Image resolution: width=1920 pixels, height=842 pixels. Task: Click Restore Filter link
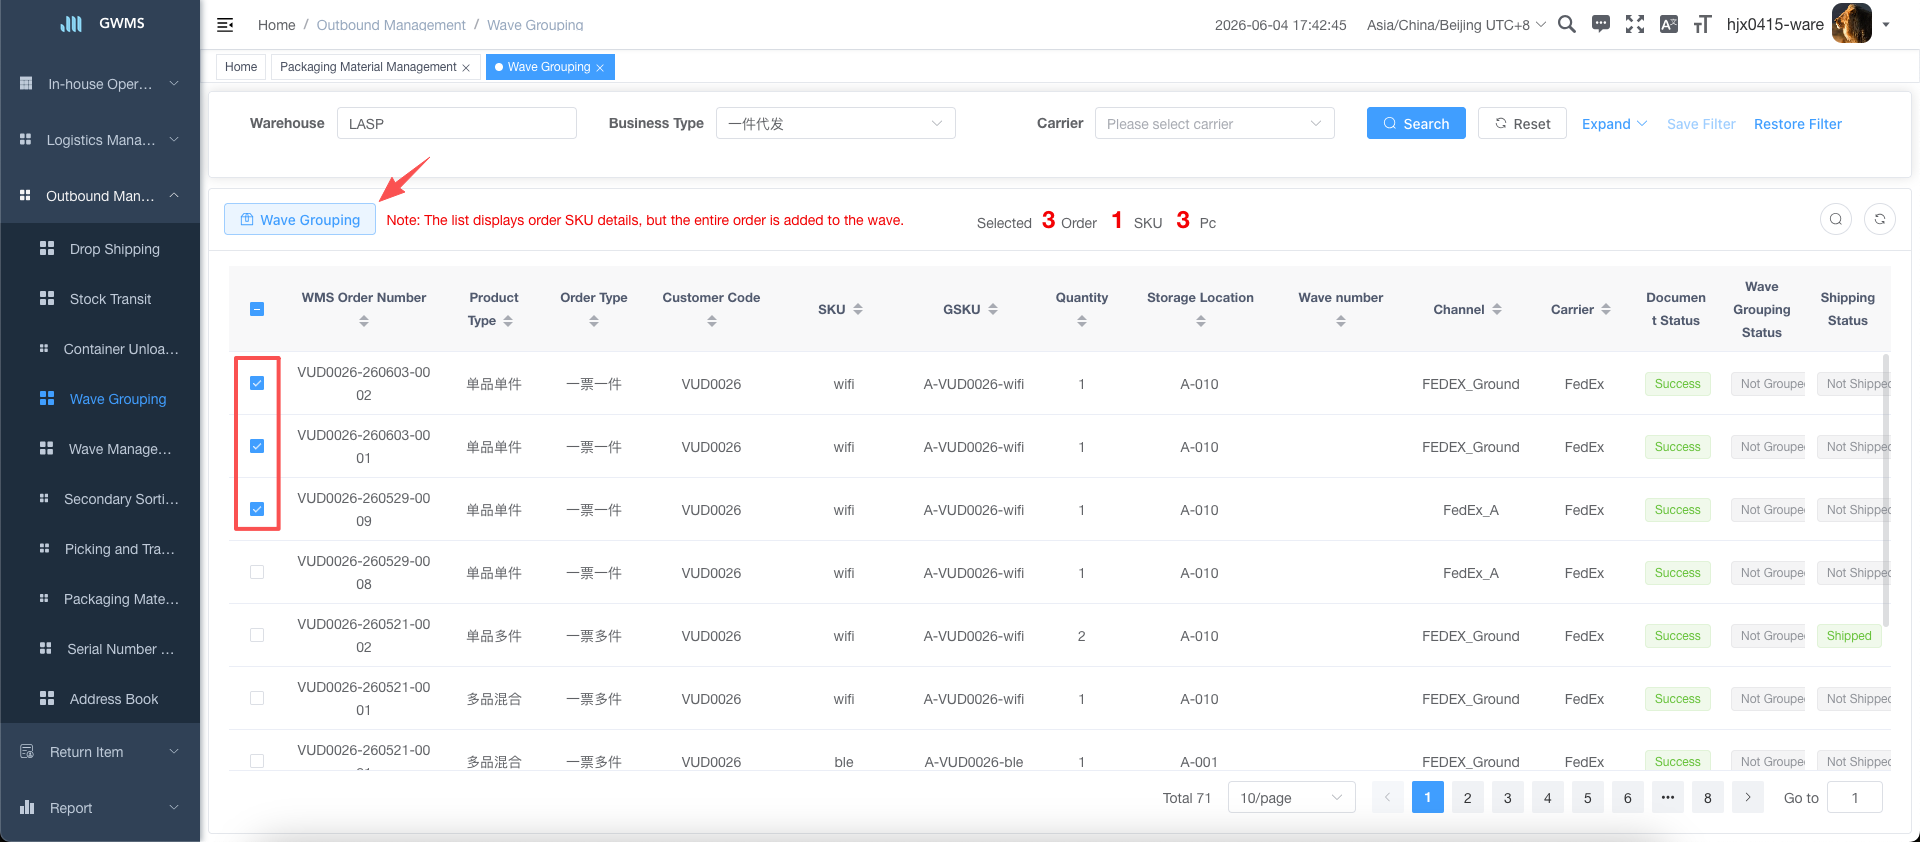pyautogui.click(x=1798, y=124)
